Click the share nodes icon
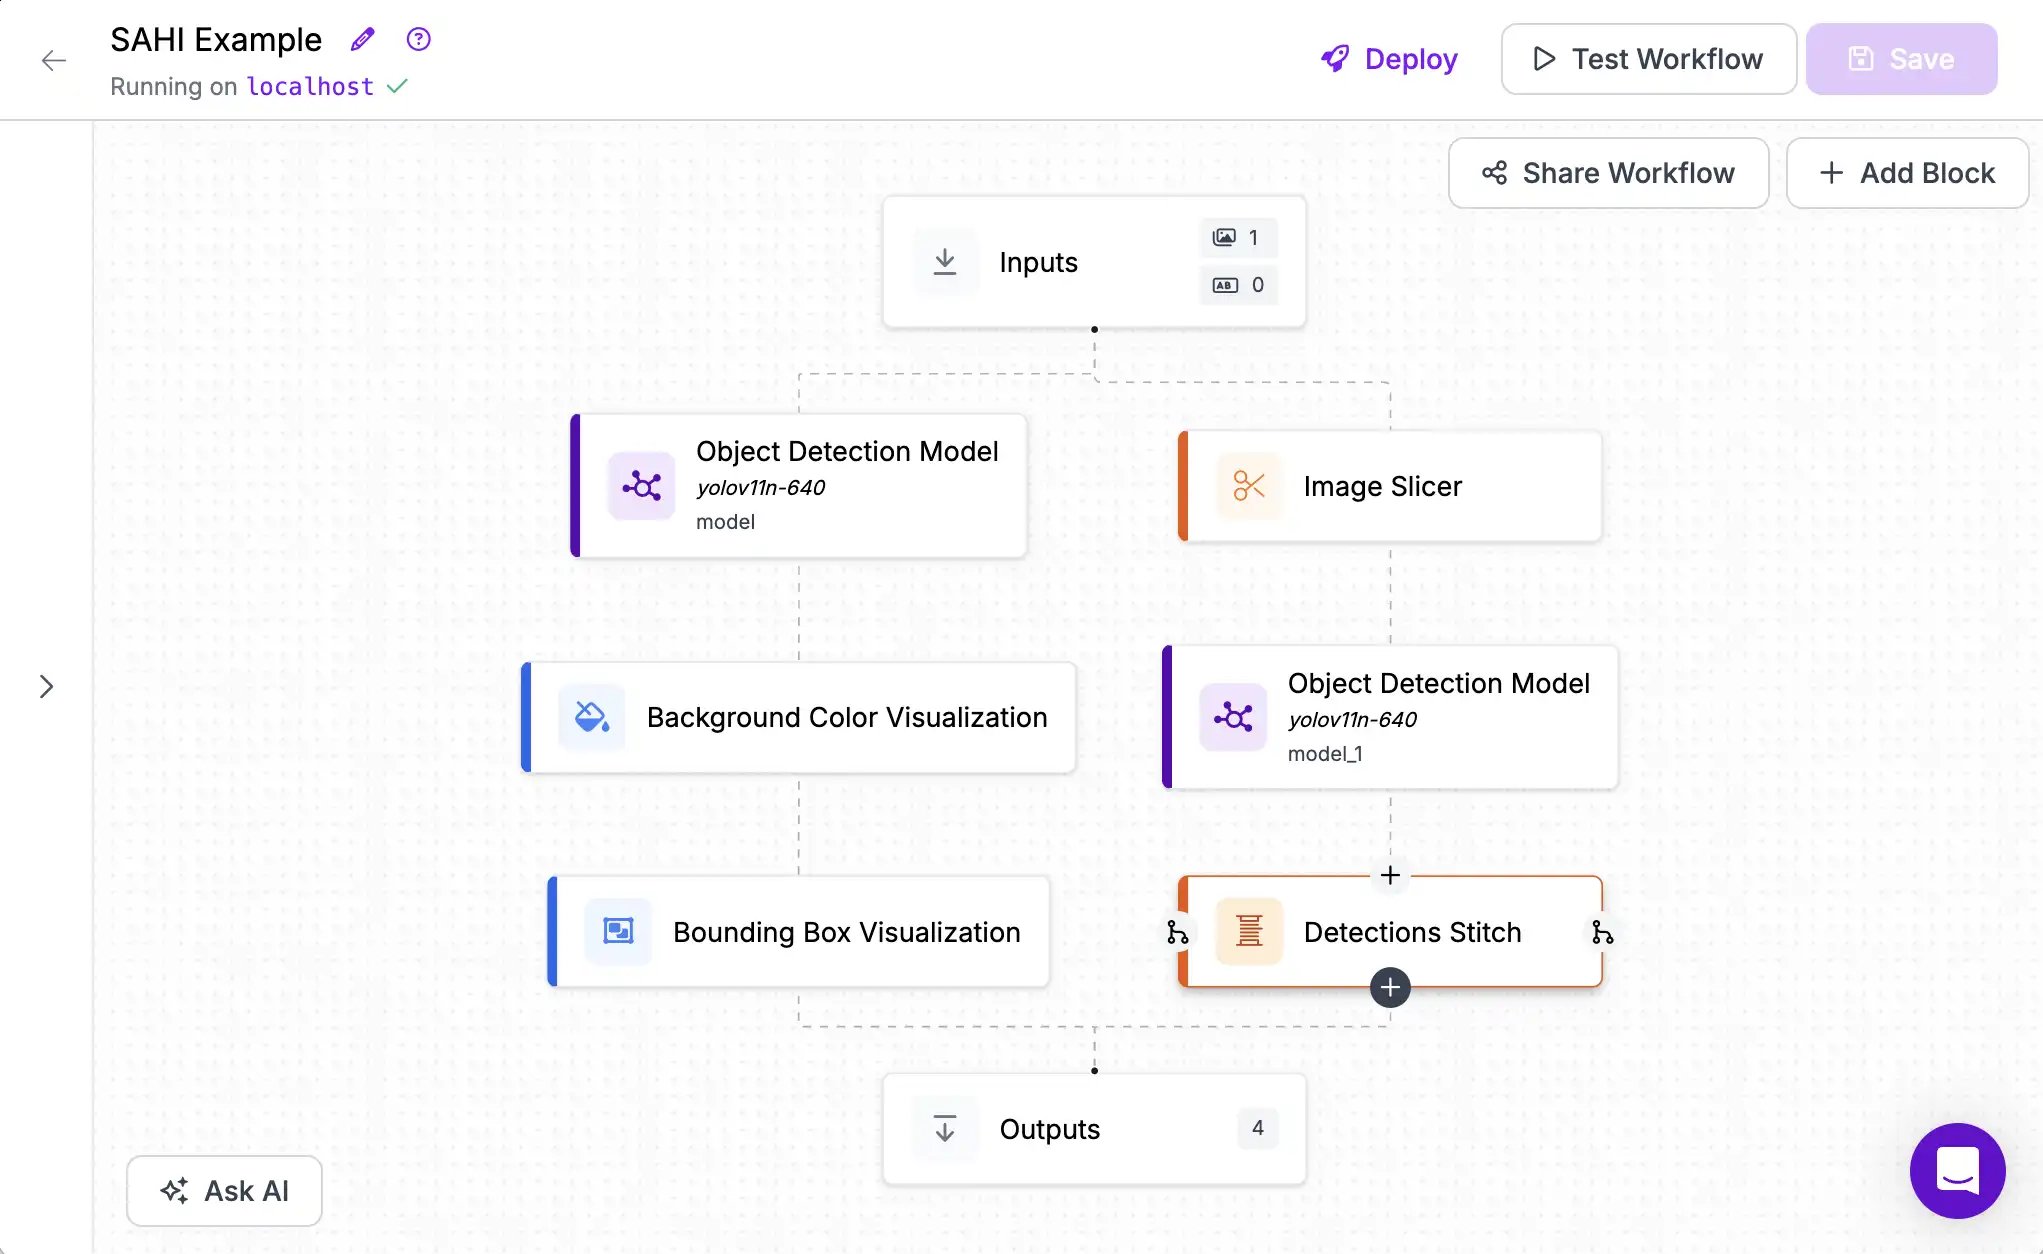The width and height of the screenshot is (2043, 1254). pyautogui.click(x=1494, y=173)
